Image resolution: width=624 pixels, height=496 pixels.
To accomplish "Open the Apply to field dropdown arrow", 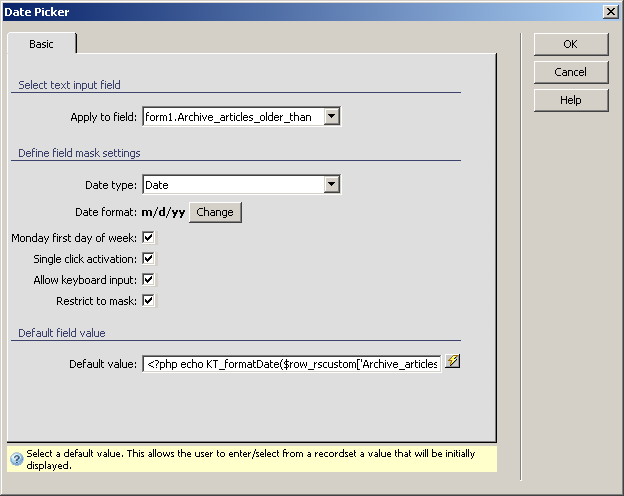I will [332, 117].
